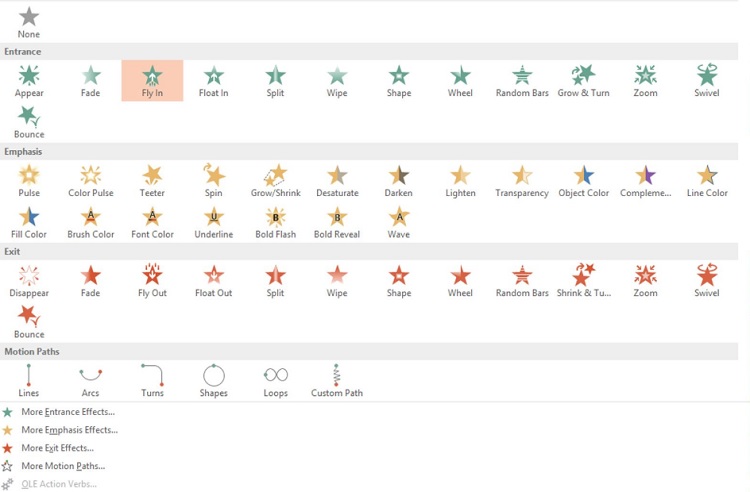Screen dimensions: 750x492
Task: Choose the Custom Path motion path
Action: point(337,380)
